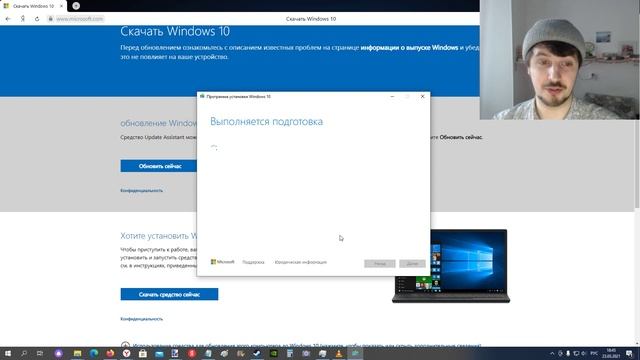640x360 pixels.
Task: Open a new browser tab
Action: coord(76,6)
